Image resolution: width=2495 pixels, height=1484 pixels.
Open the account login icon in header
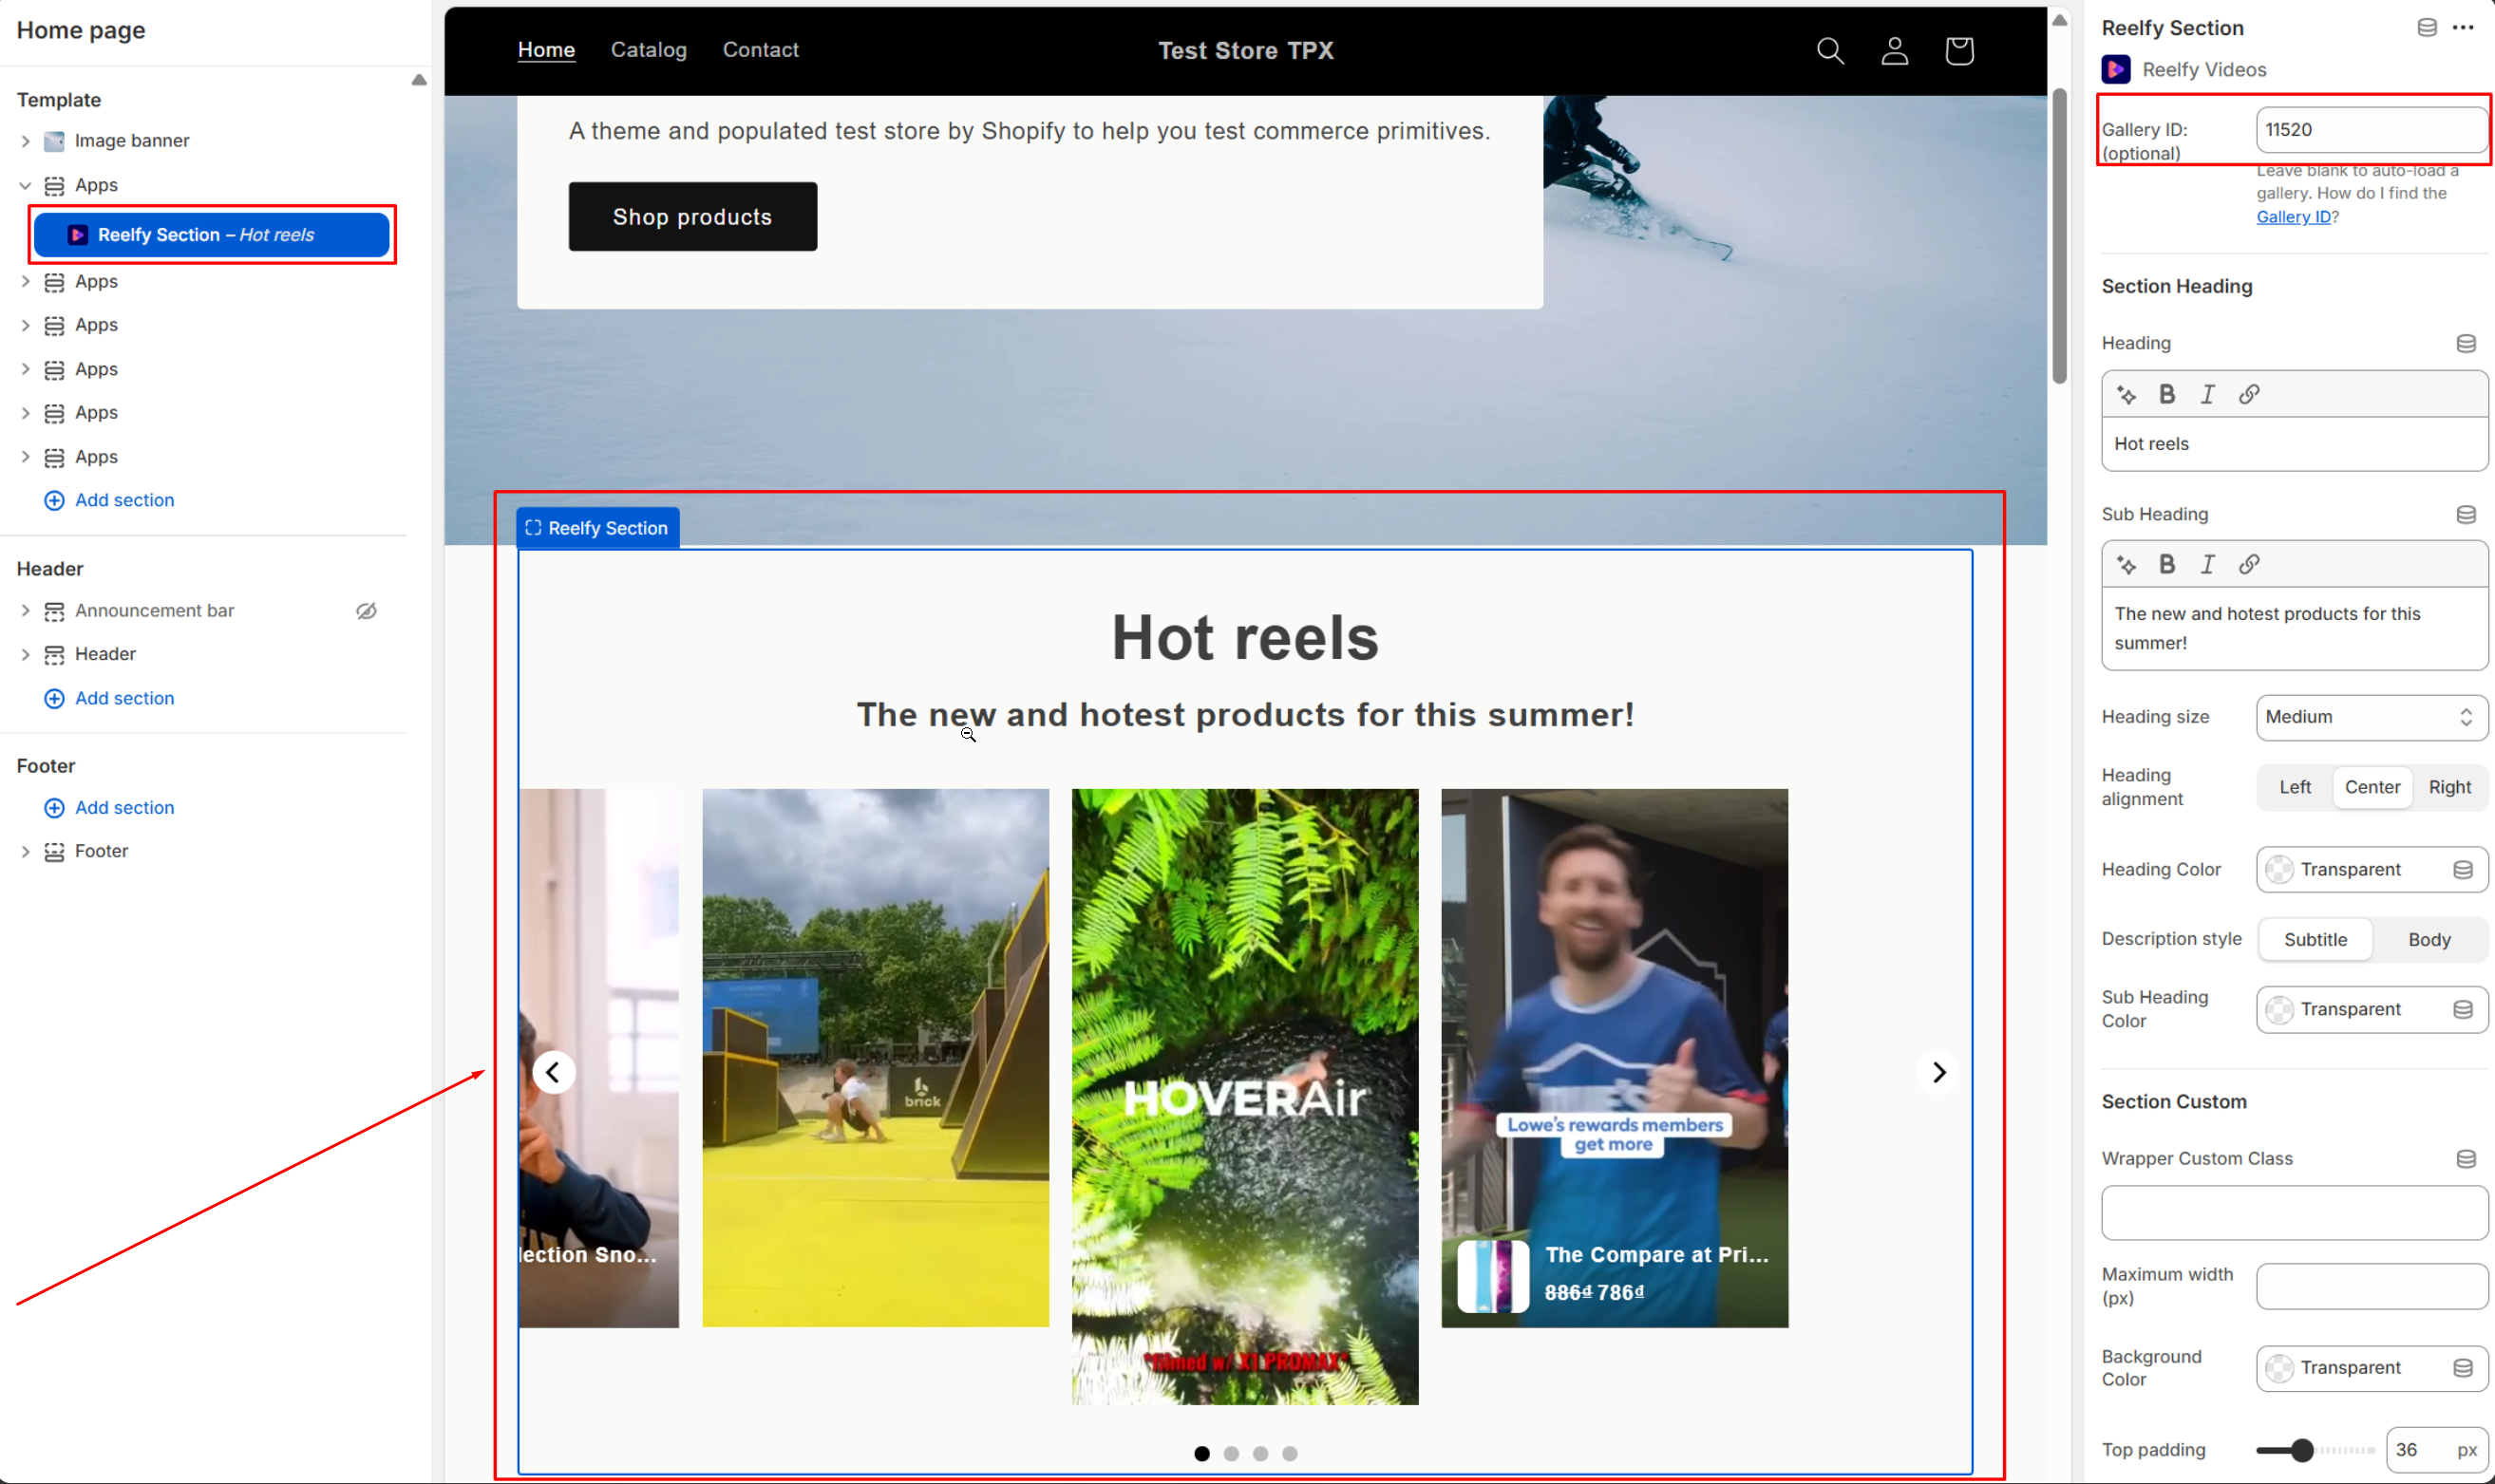(1894, 51)
